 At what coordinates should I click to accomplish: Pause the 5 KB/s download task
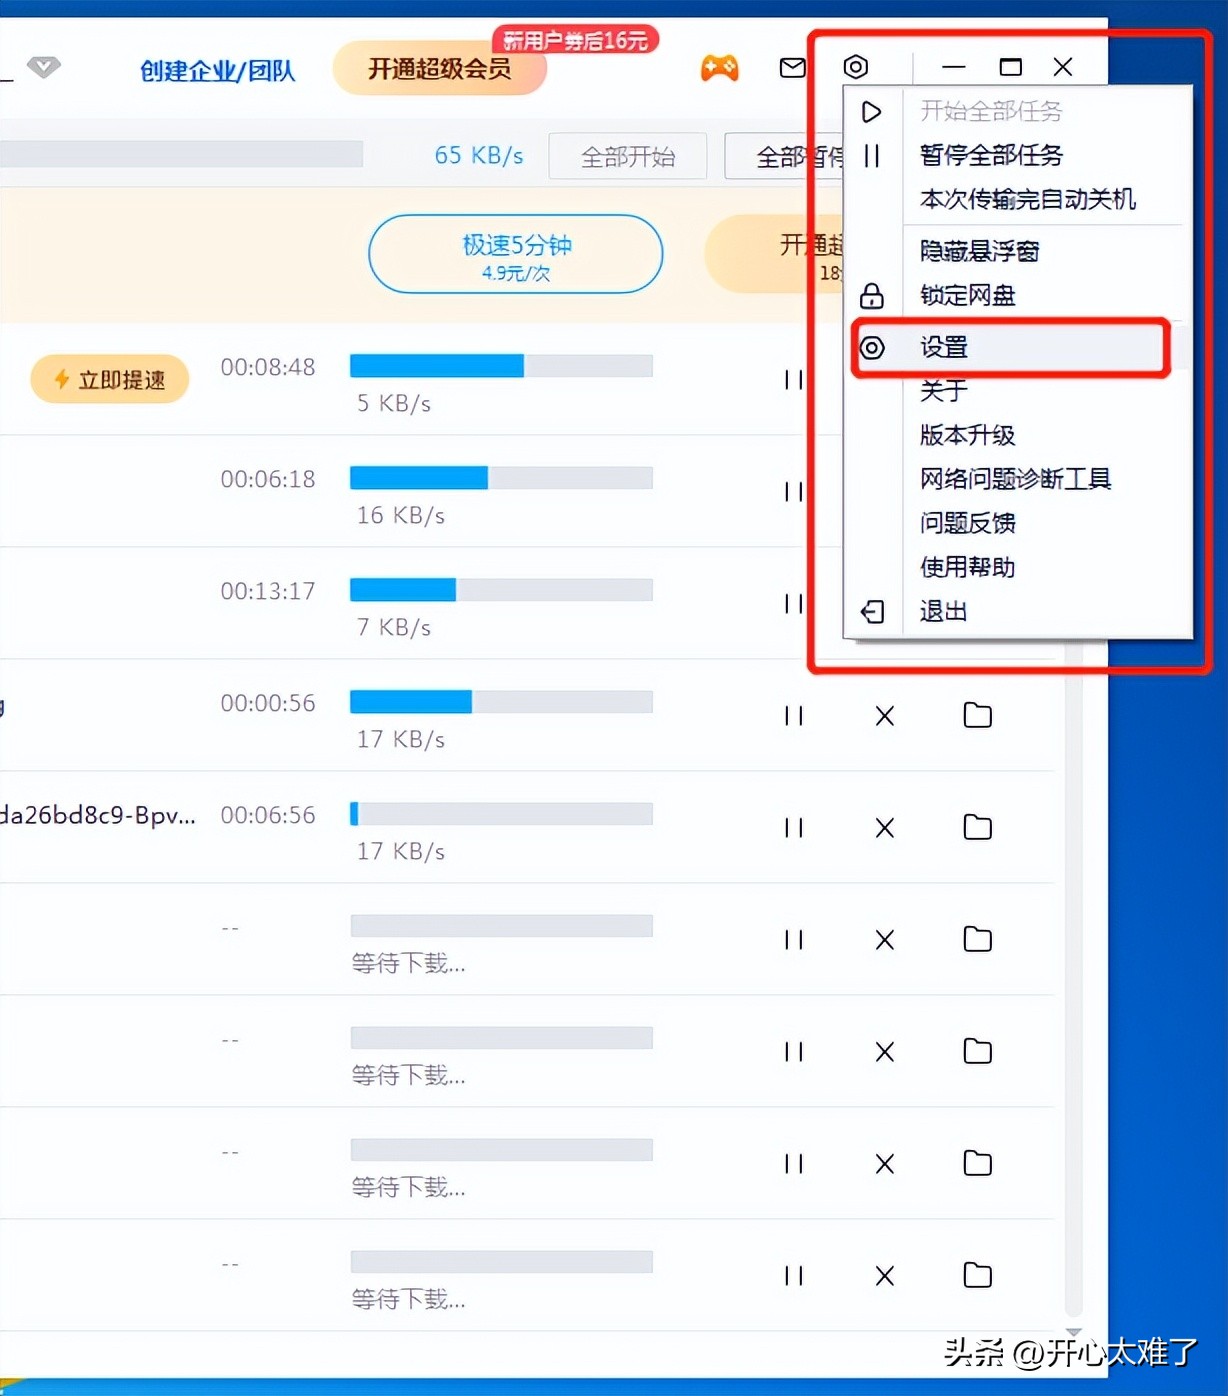793,379
